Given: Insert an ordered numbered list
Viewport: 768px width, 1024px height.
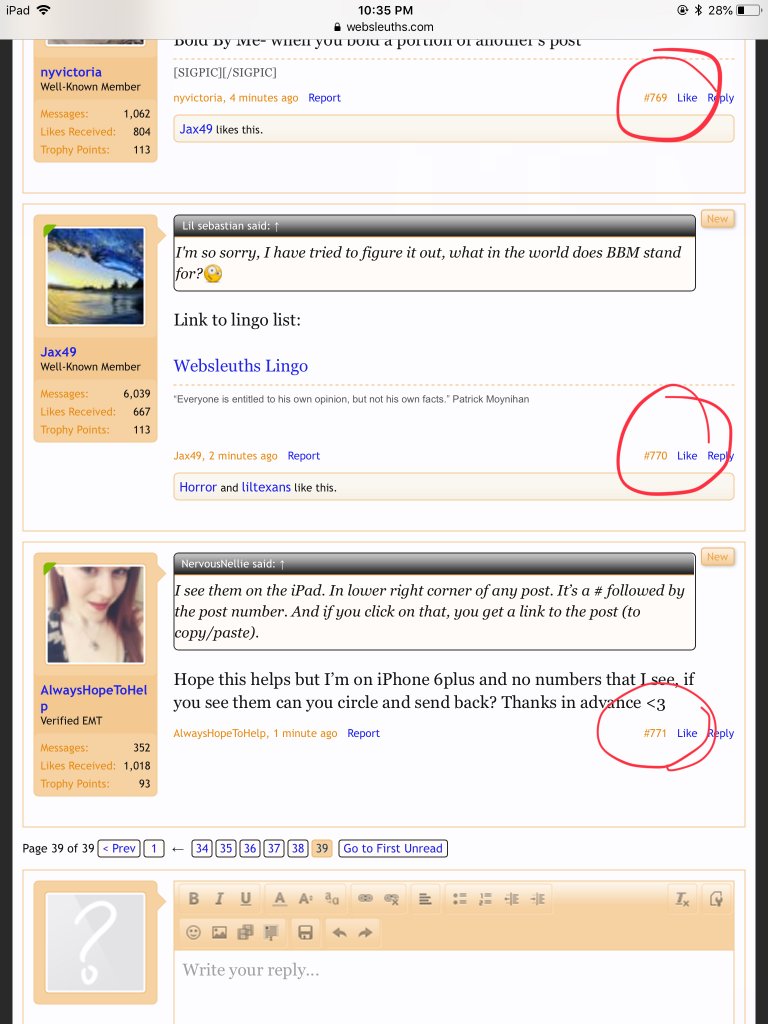Looking at the screenshot, I should (x=486, y=899).
